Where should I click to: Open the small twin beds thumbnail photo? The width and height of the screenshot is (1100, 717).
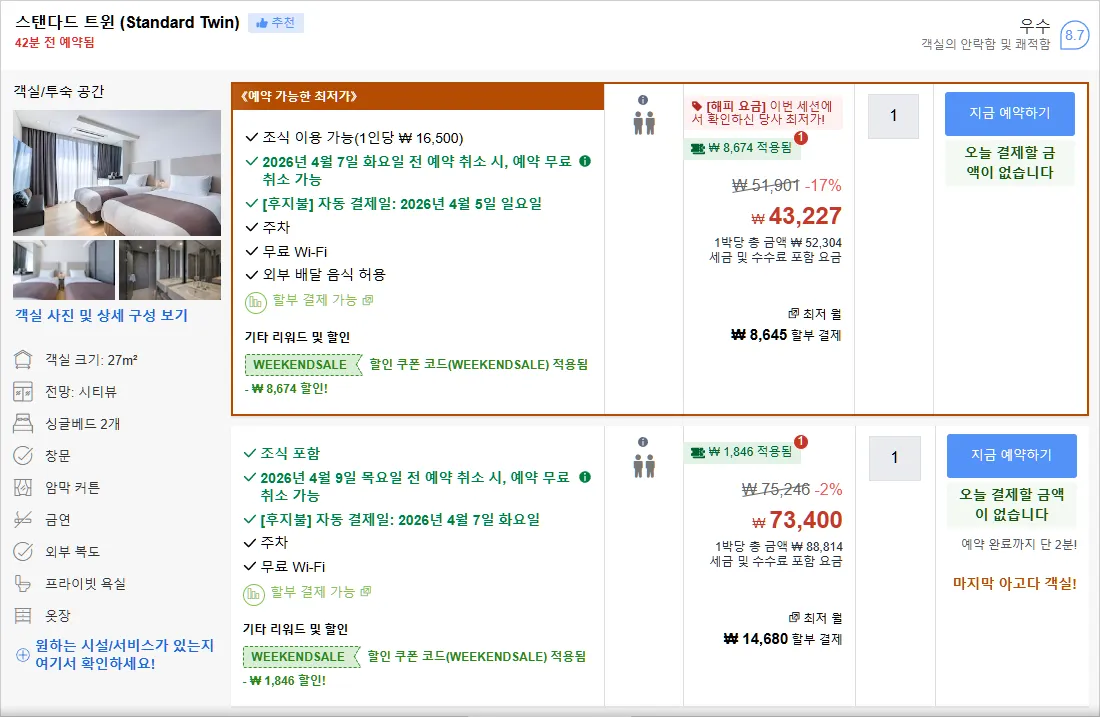click(64, 270)
